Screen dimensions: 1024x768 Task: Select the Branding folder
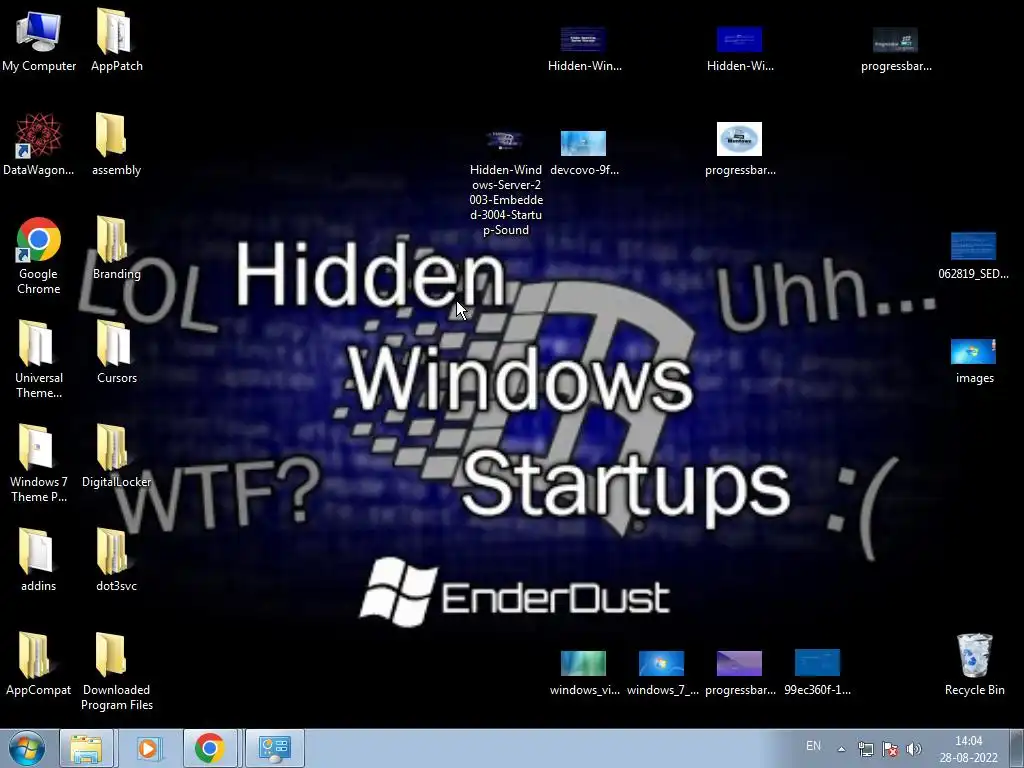pyautogui.click(x=116, y=248)
